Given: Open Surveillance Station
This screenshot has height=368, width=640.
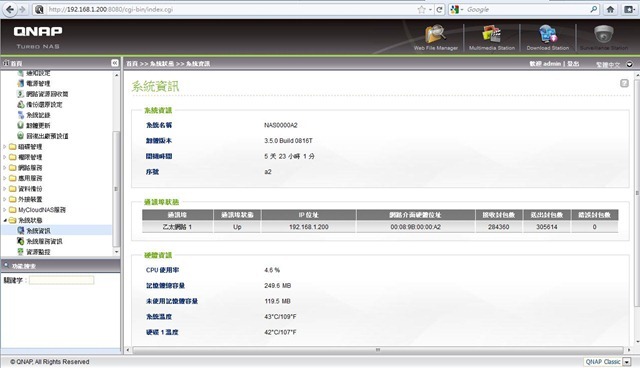Looking at the screenshot, I should click(604, 38).
